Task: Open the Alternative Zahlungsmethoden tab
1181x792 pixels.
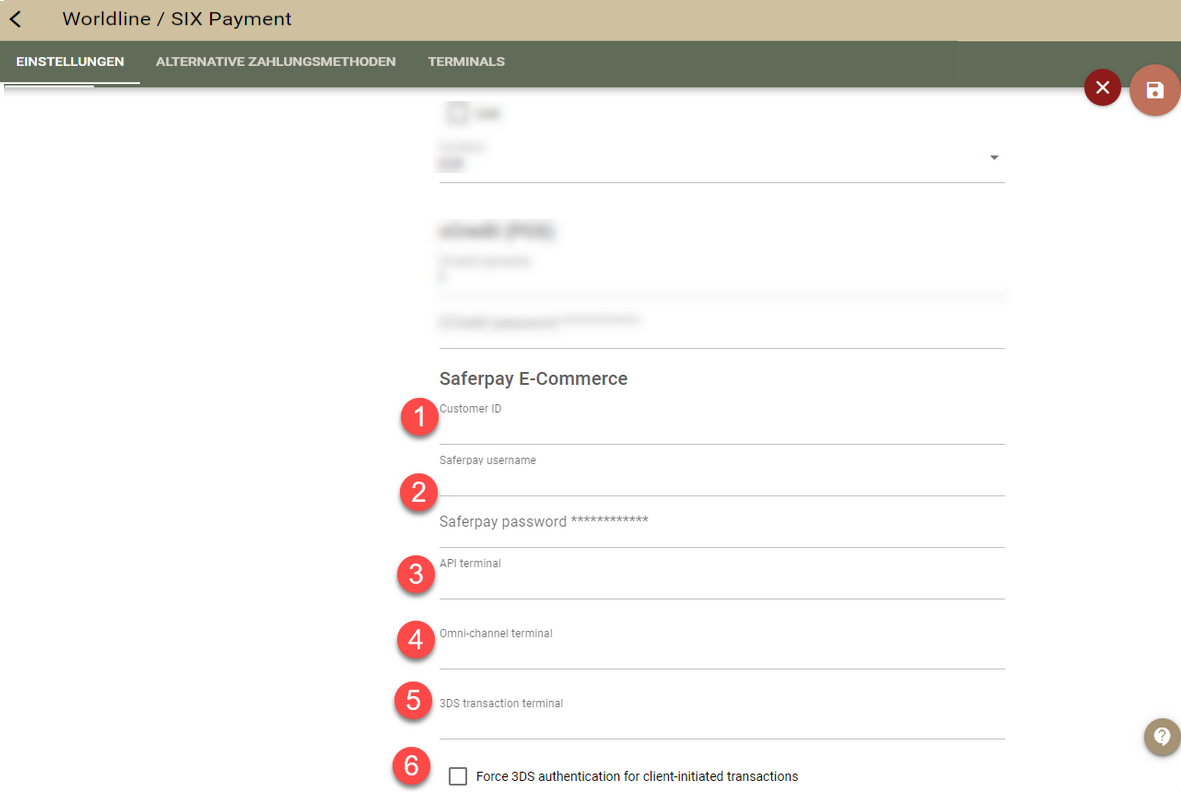Action: (276, 62)
